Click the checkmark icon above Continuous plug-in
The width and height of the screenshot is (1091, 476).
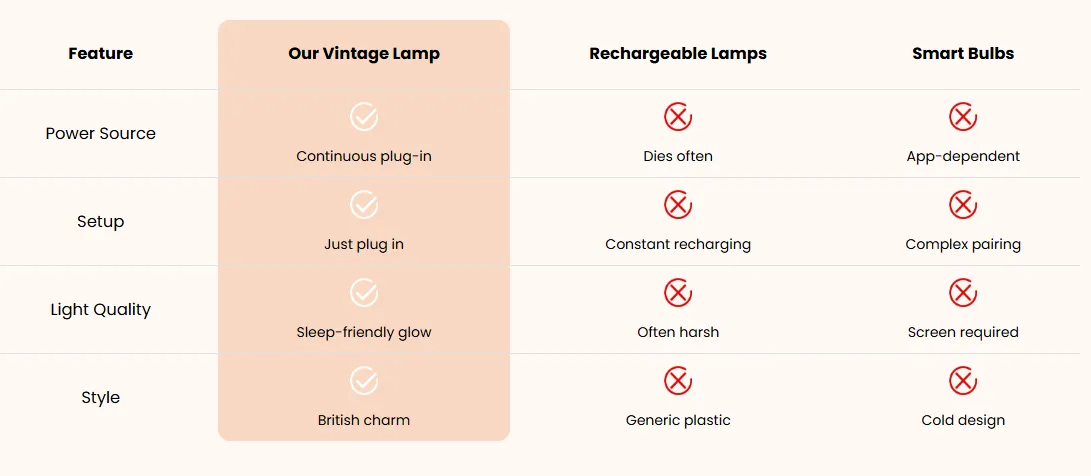(x=364, y=116)
